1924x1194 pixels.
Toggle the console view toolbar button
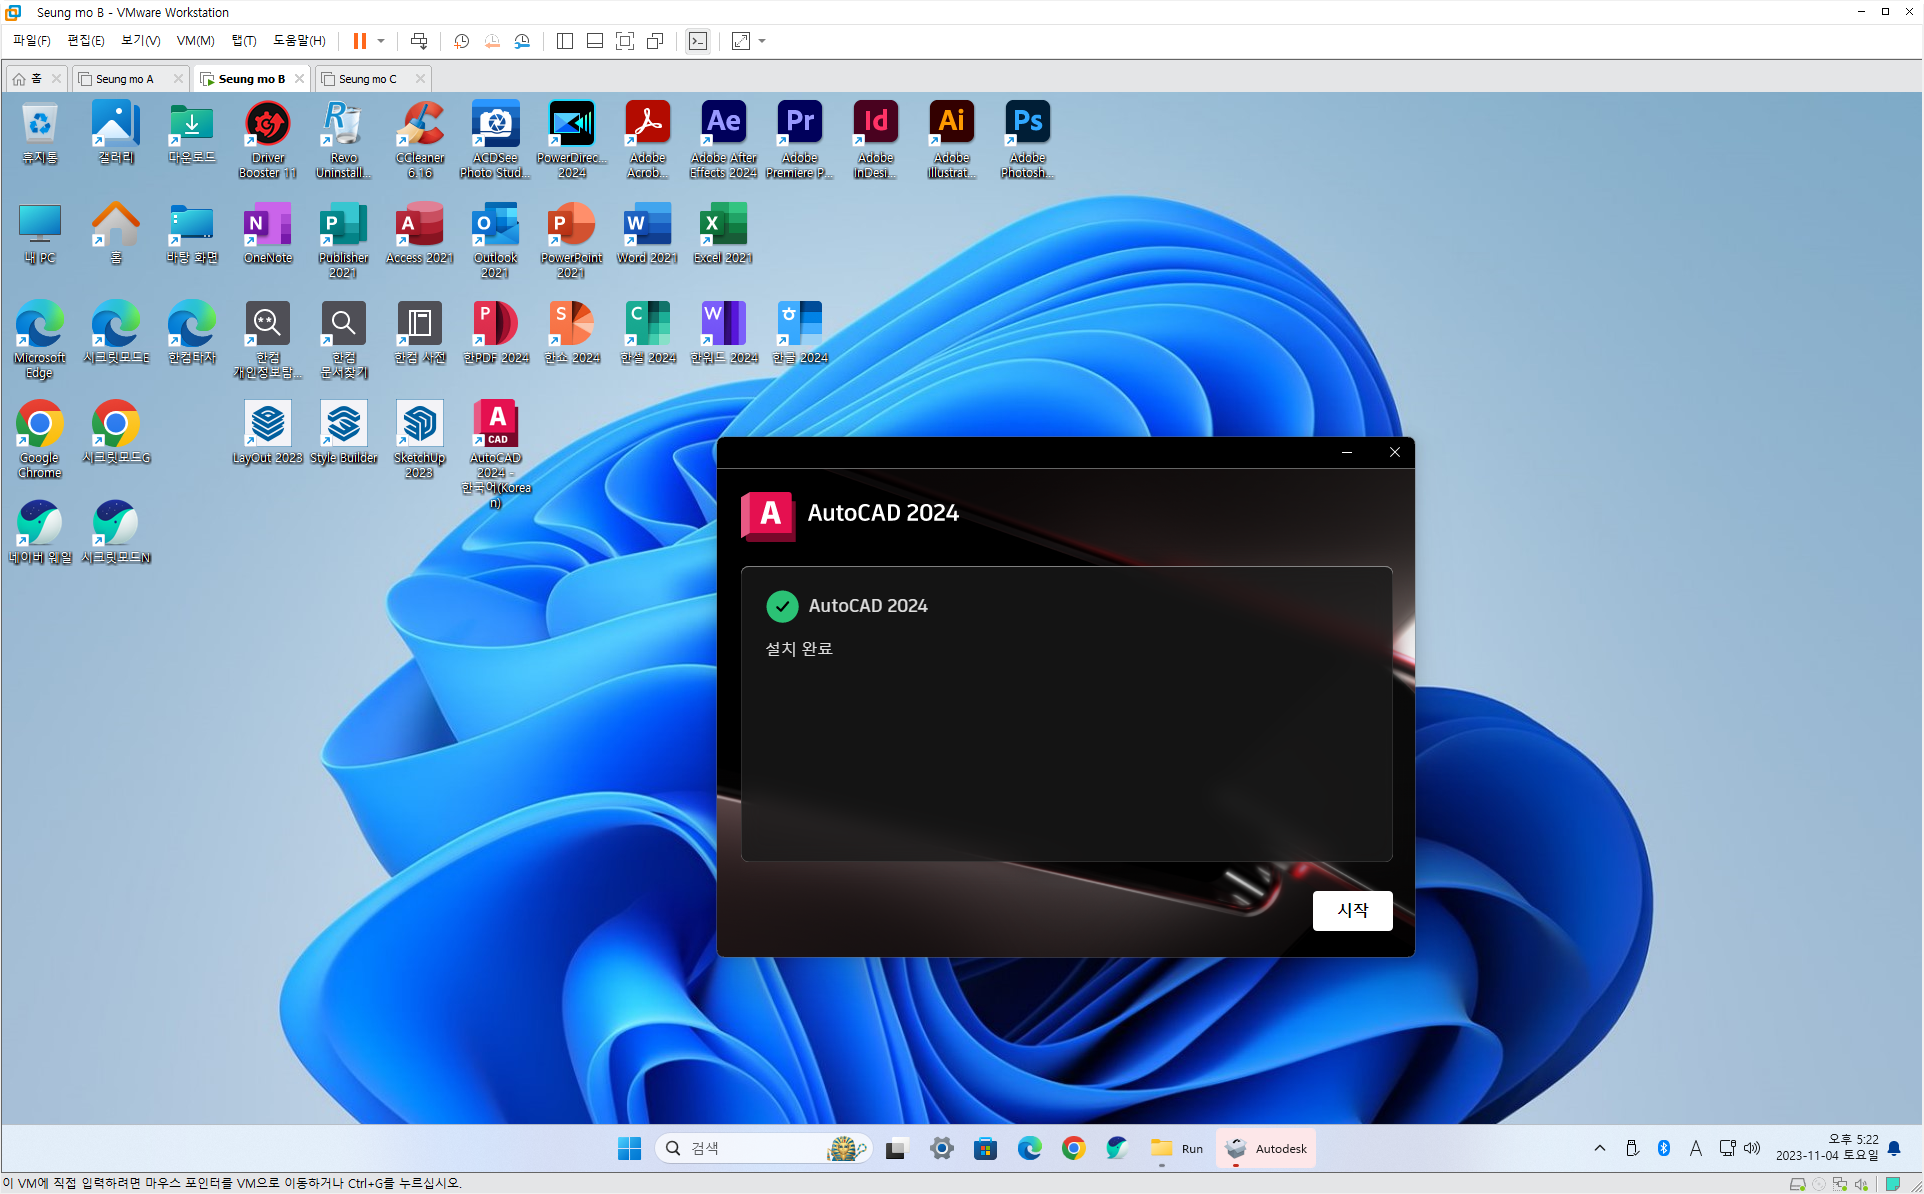pyautogui.click(x=698, y=41)
